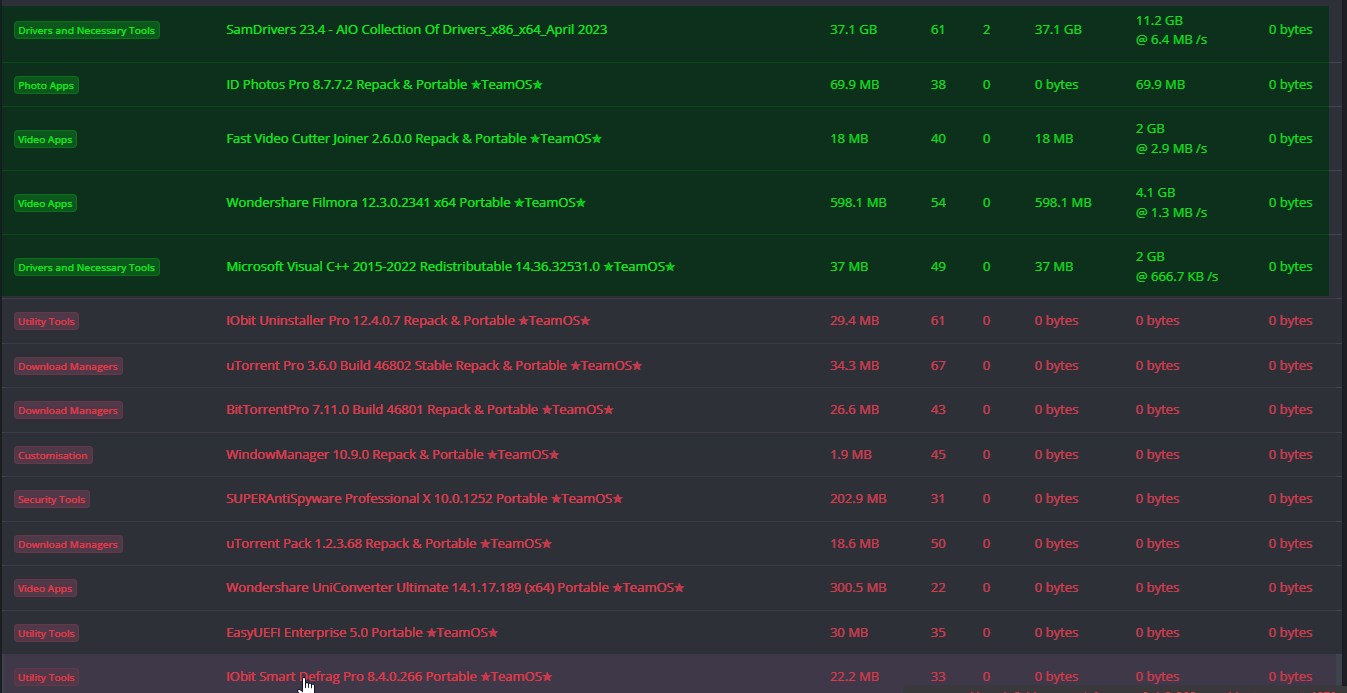Image resolution: width=1347 pixels, height=693 pixels.
Task: Select the 69.9 MB size of ID Photos Pro
Action: [855, 85]
